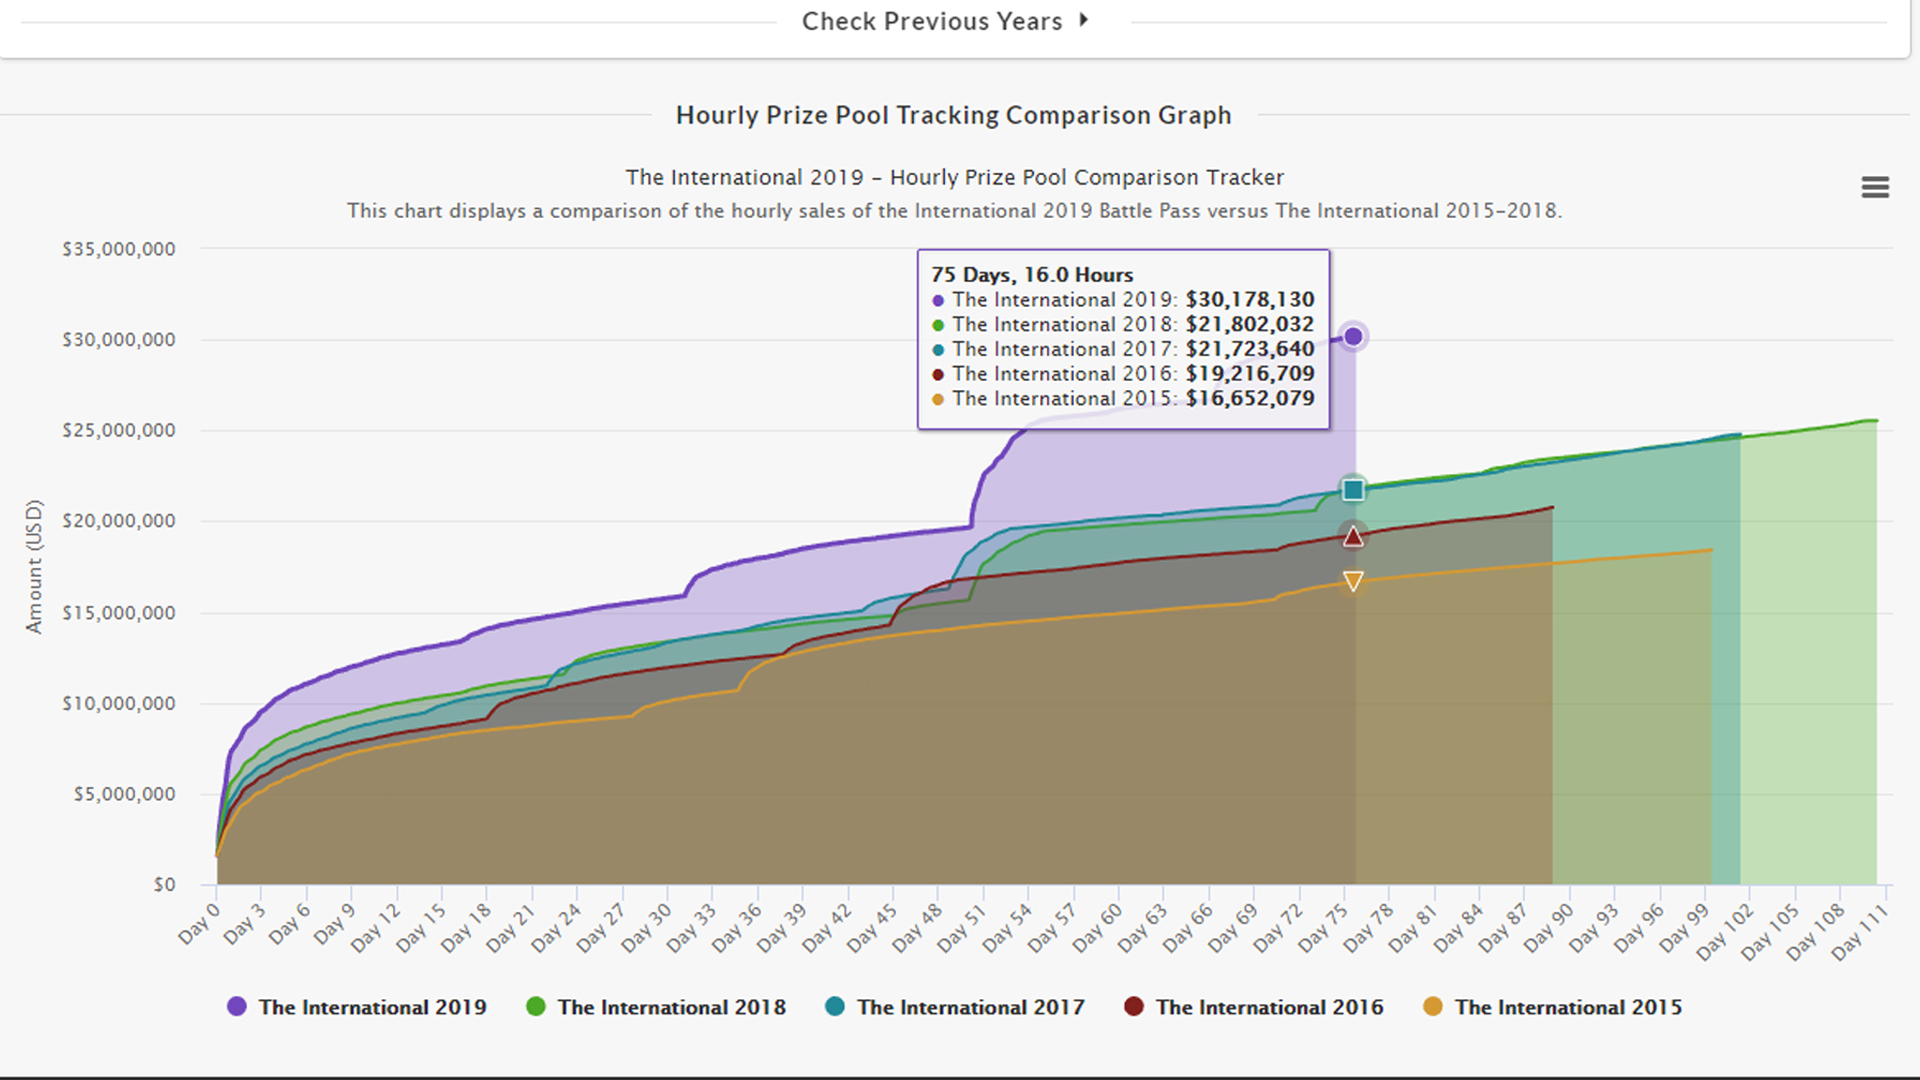
Task: Toggle The International 2019 legend label
Action: coord(372,1007)
